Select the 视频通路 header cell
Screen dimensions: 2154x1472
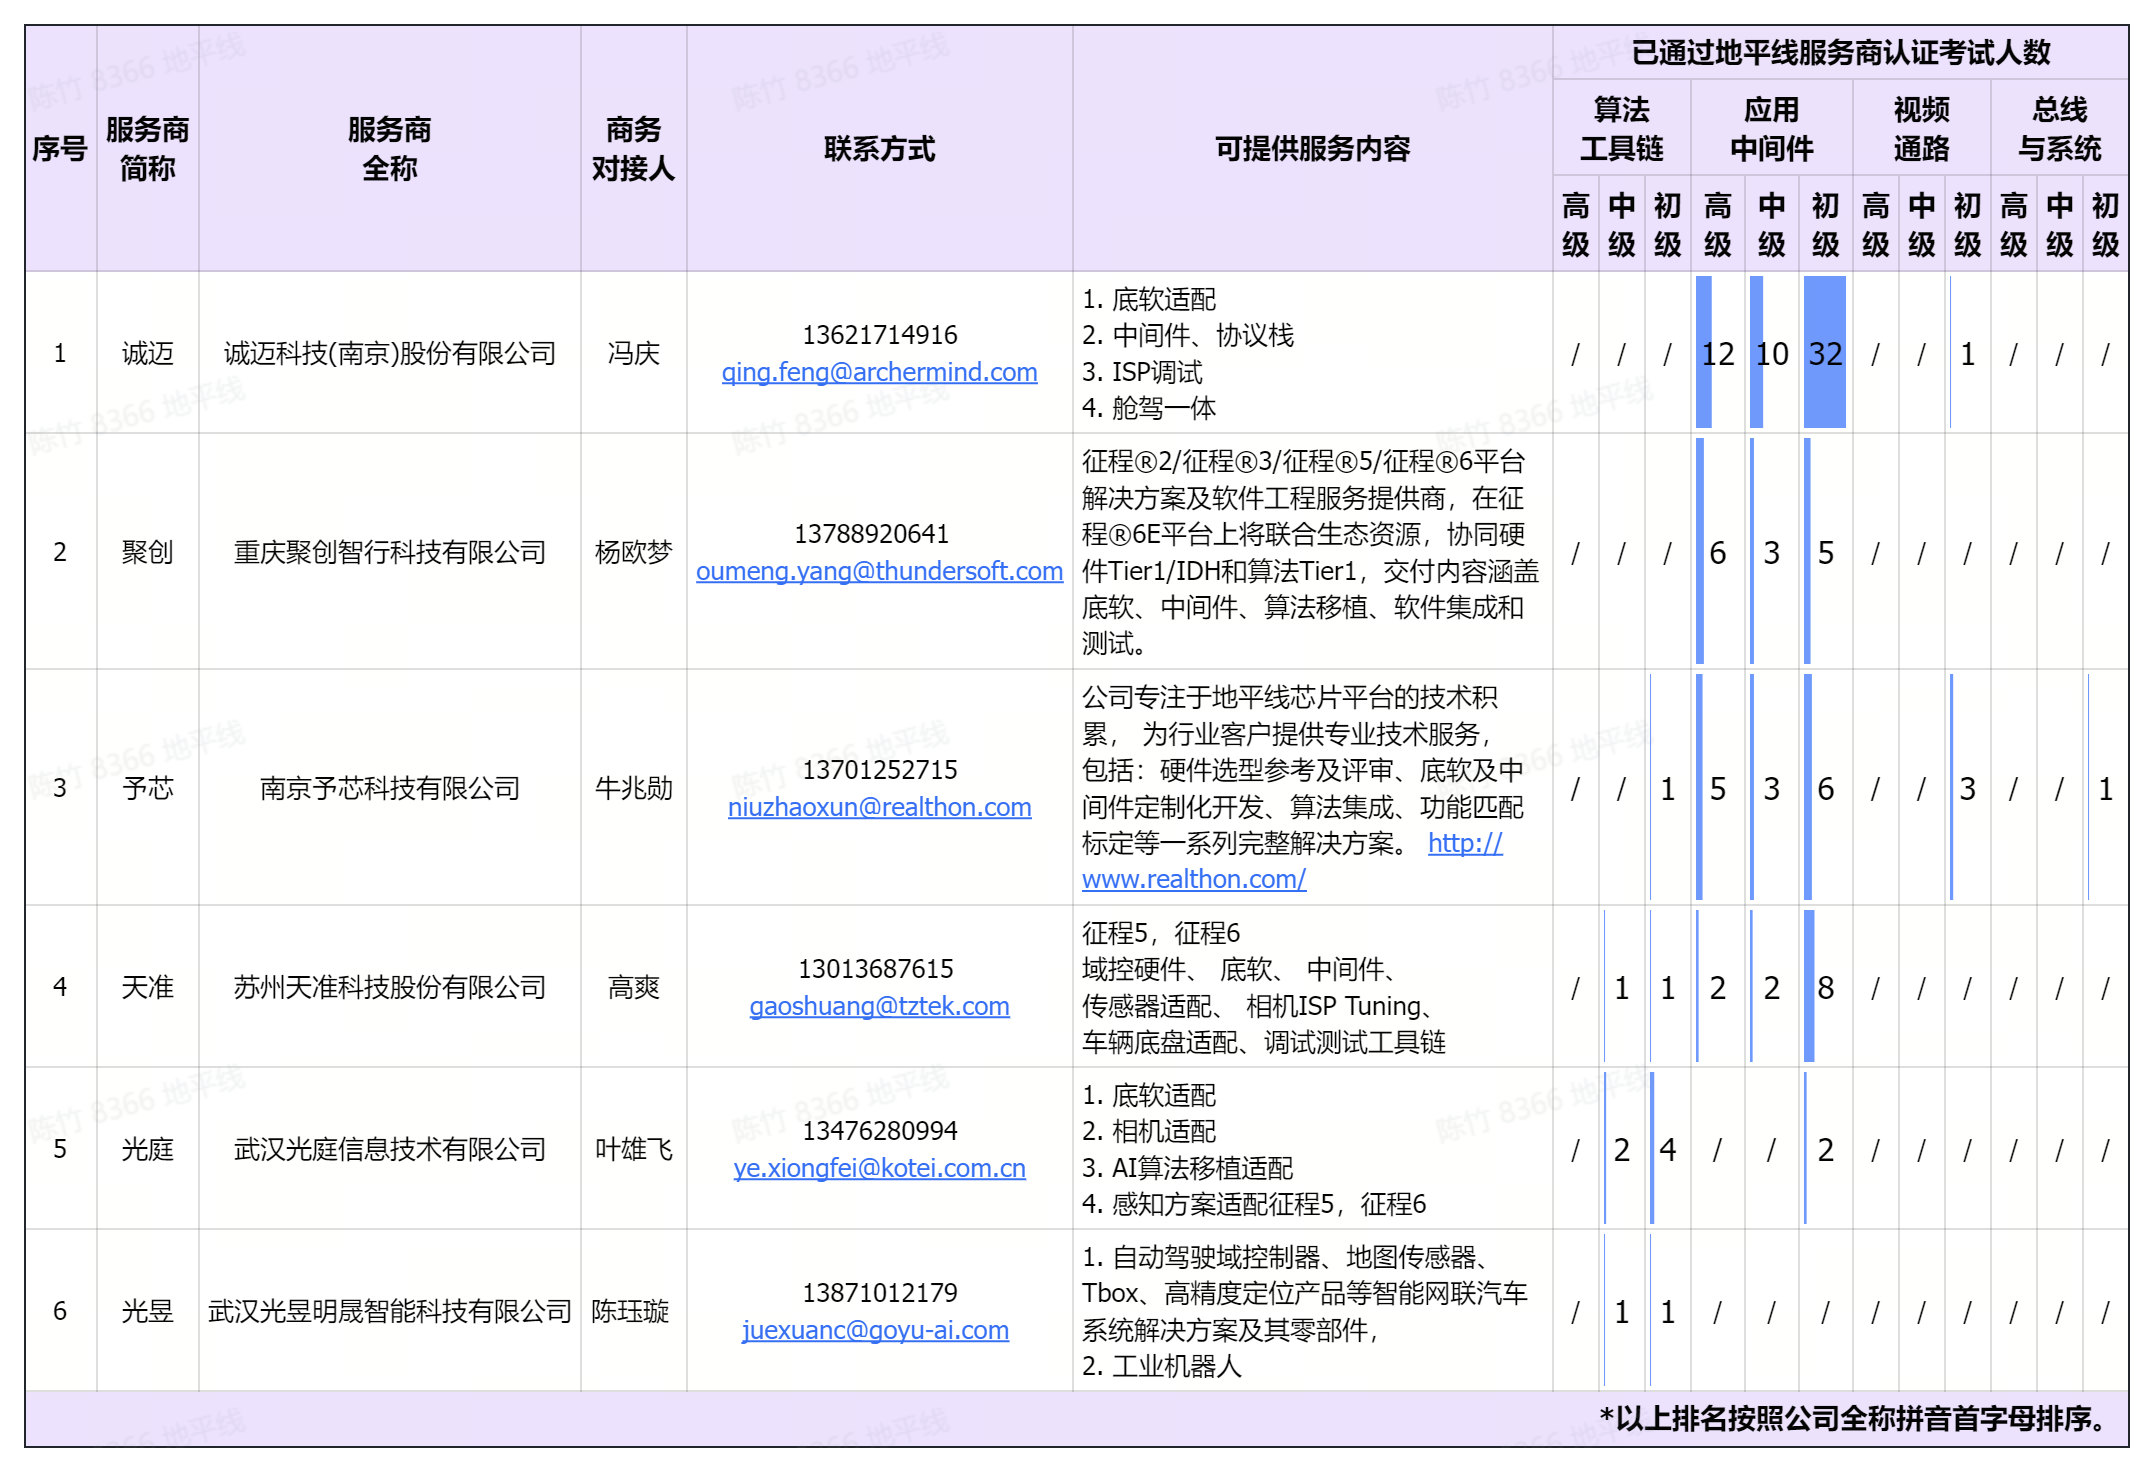(x=1921, y=128)
